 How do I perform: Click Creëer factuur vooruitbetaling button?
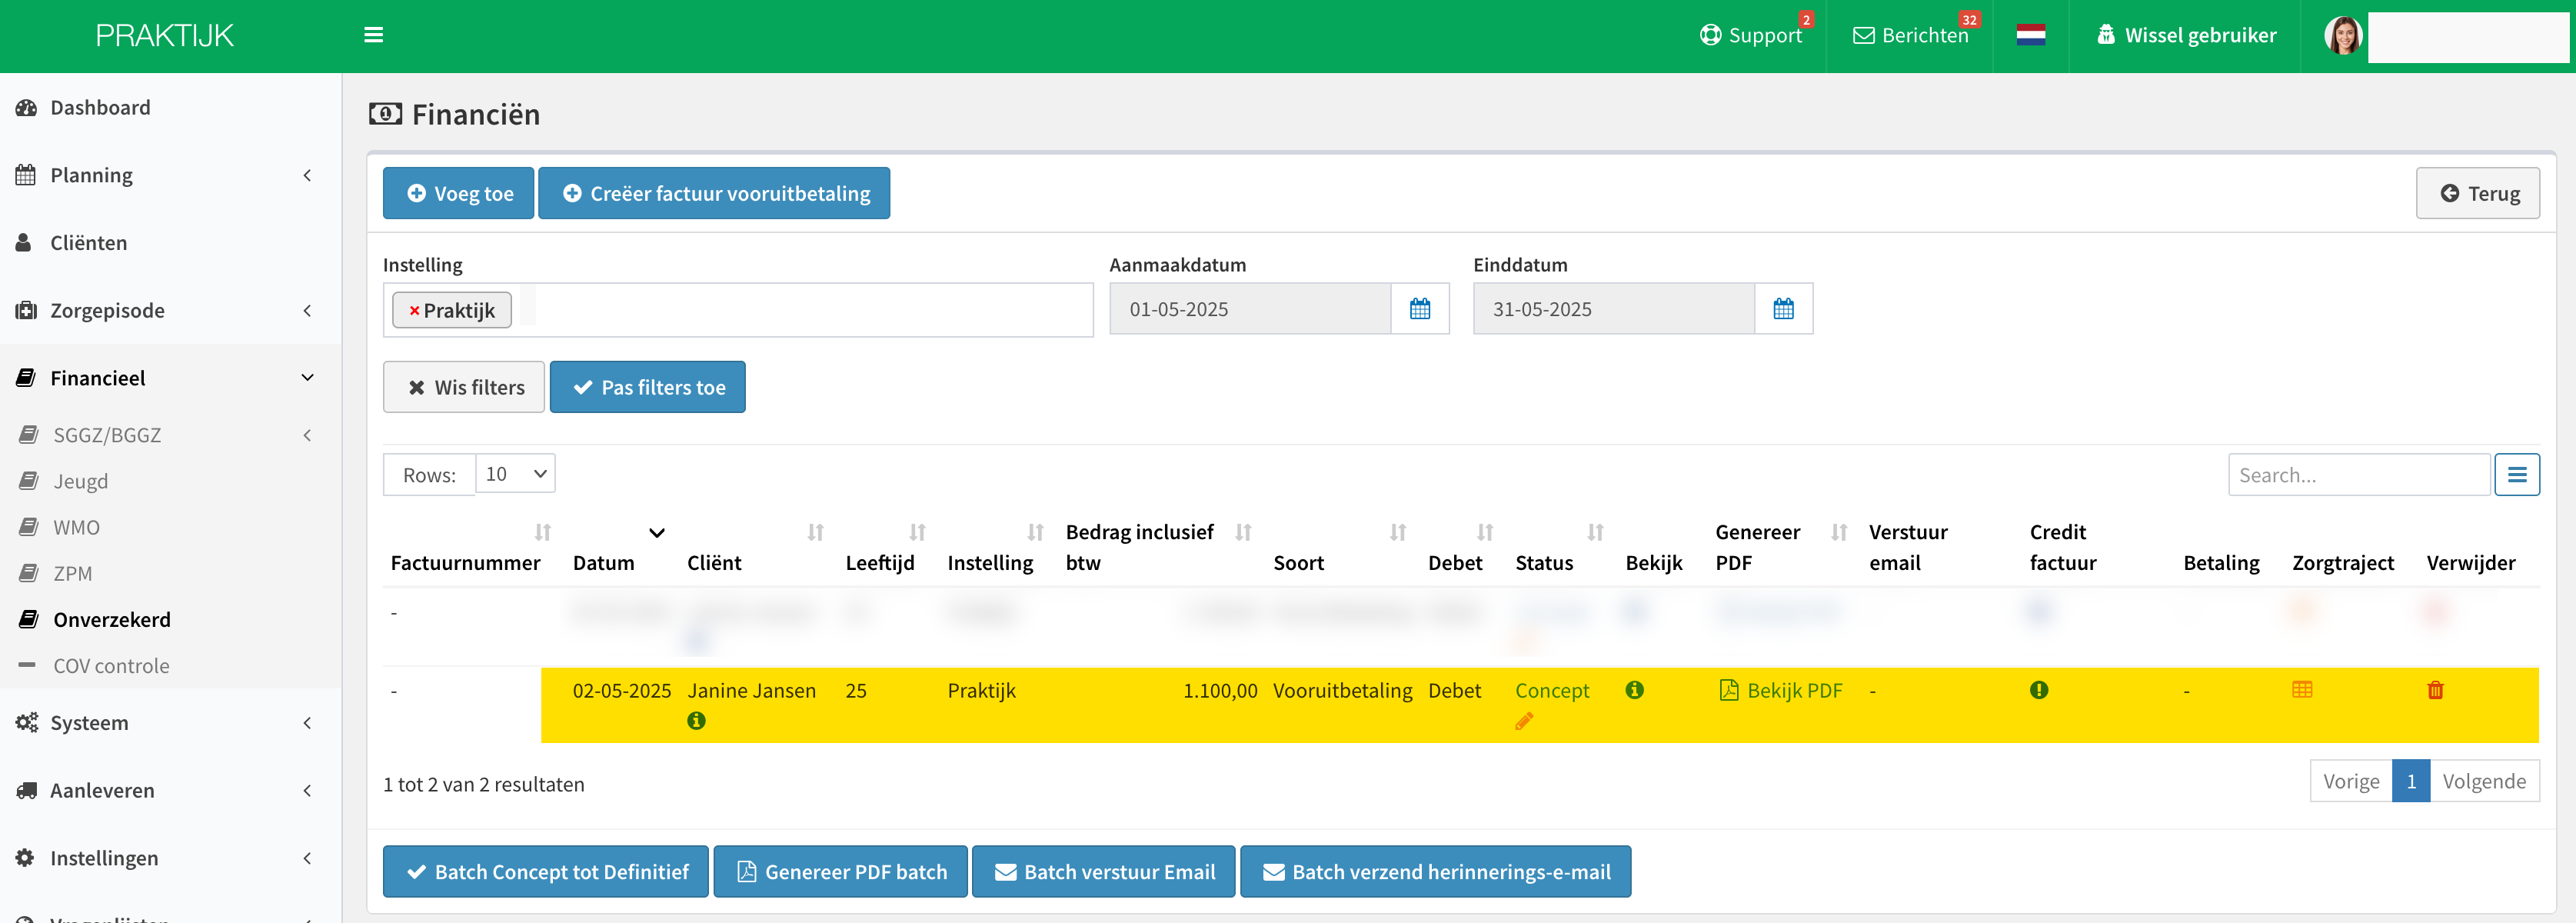click(x=714, y=193)
